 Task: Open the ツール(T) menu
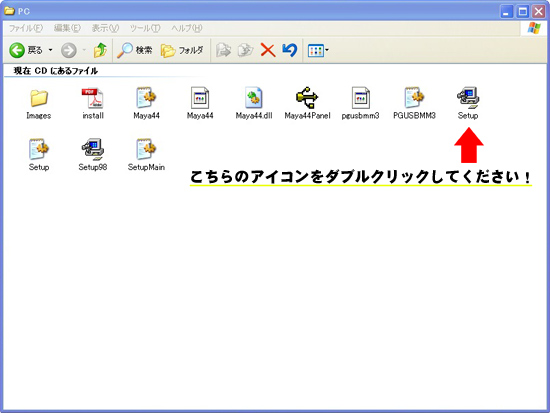point(145,28)
